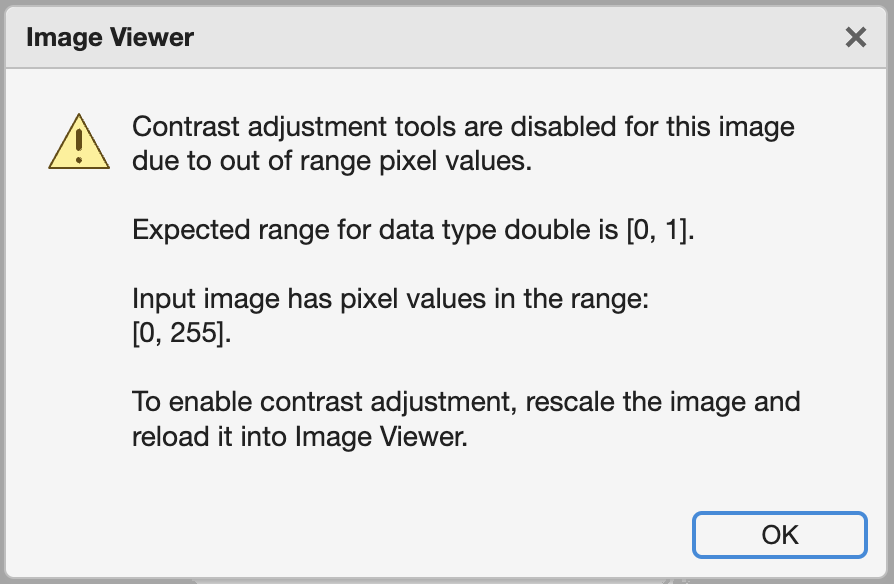The width and height of the screenshot is (894, 584).
Task: Click the word 'double' in the message
Action: (547, 230)
